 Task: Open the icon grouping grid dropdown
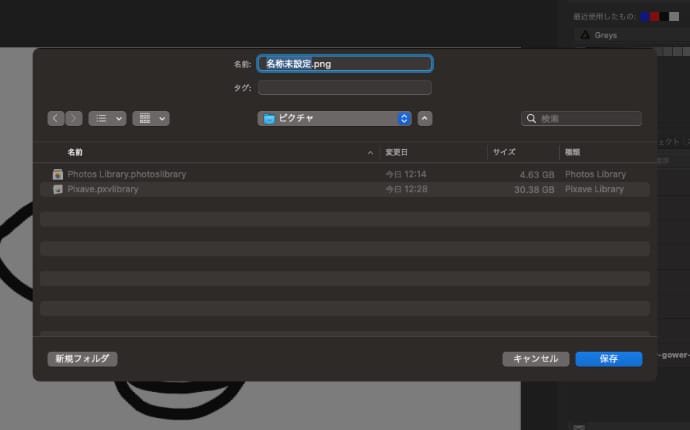[x=150, y=118]
